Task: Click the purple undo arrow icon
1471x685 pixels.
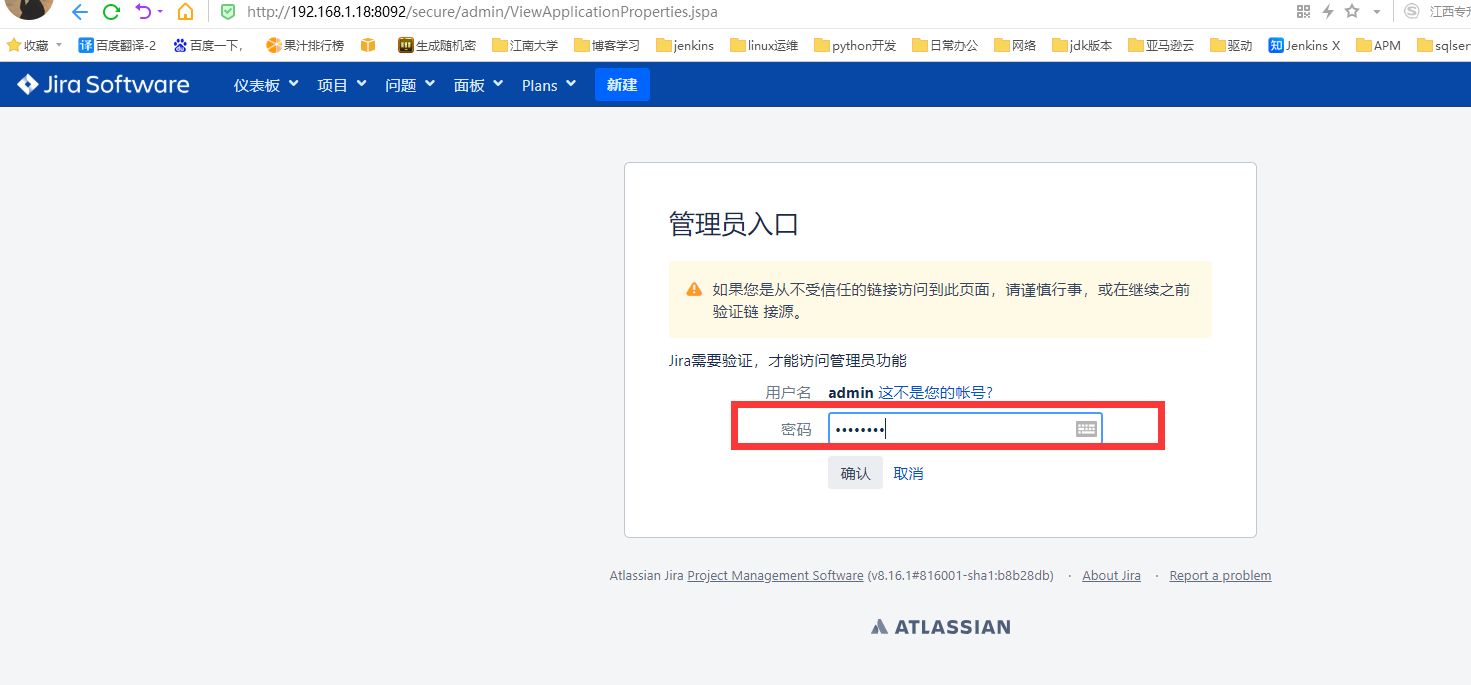Action: pyautogui.click(x=144, y=12)
